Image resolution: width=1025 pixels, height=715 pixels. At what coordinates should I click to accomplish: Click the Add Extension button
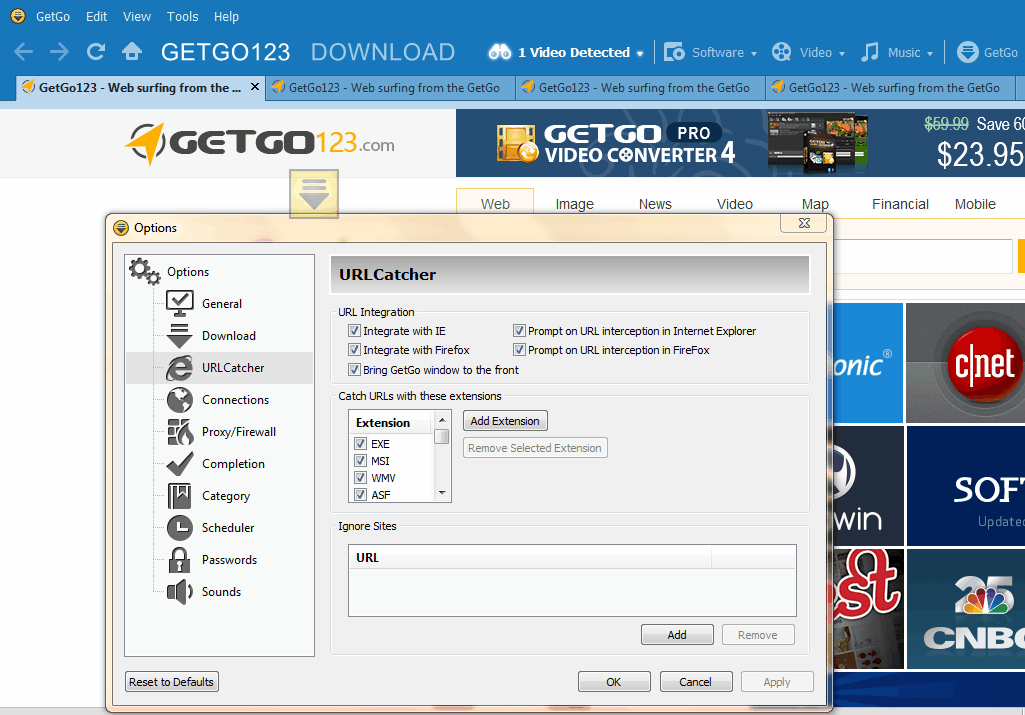pyautogui.click(x=505, y=421)
